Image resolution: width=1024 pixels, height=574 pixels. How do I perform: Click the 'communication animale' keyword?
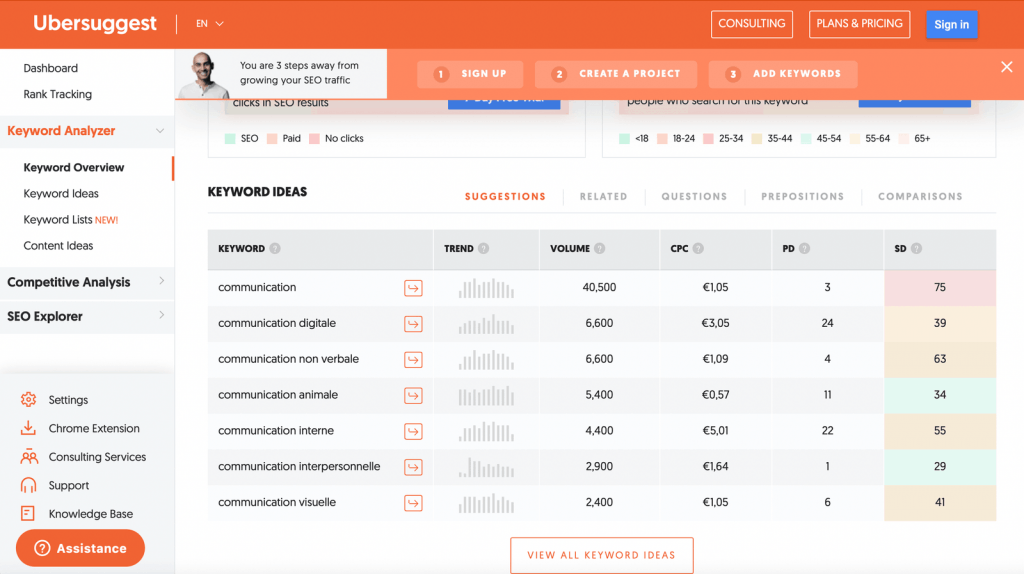278,395
